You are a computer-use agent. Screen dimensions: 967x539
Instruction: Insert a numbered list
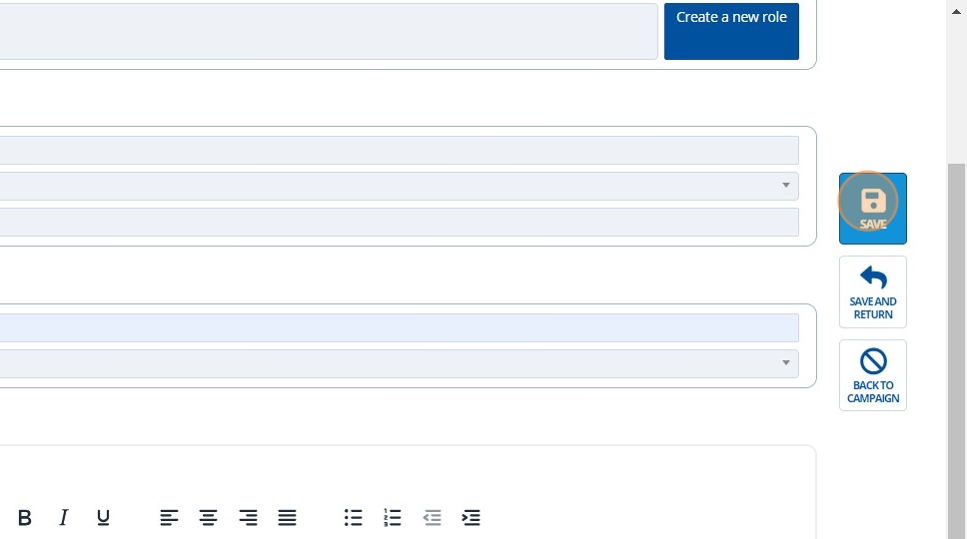392,517
